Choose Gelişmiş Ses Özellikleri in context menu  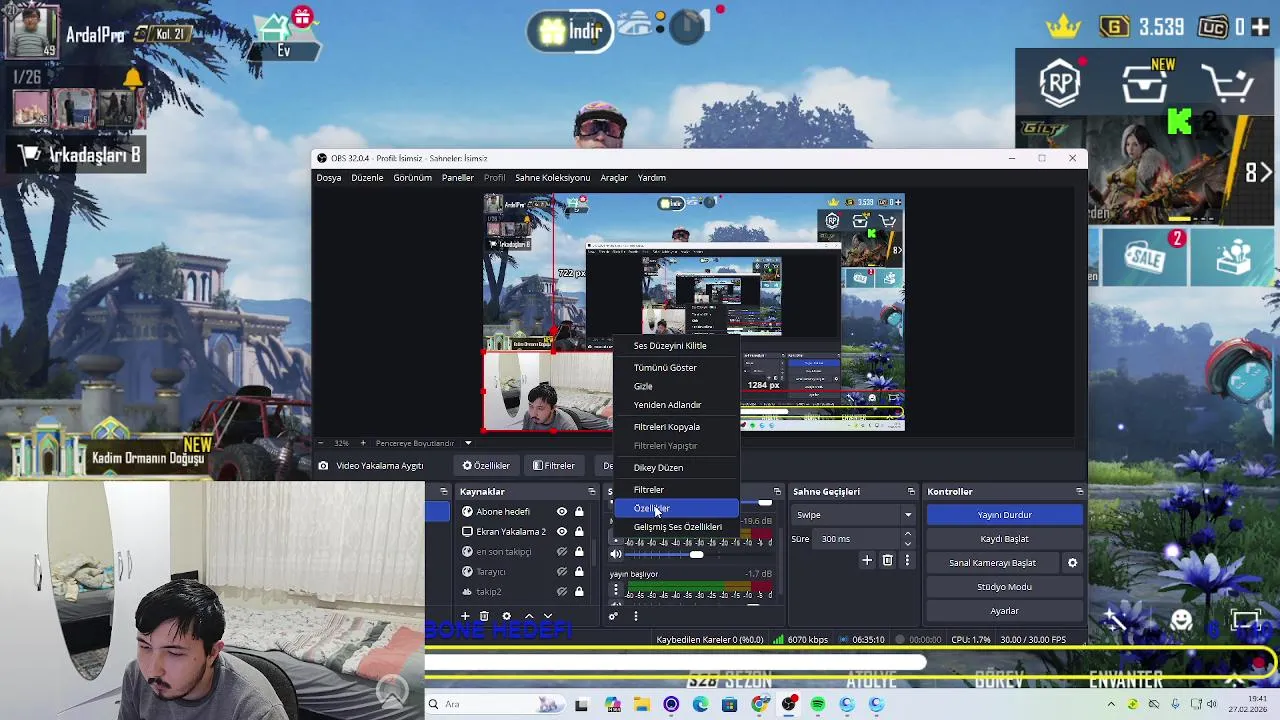click(677, 527)
